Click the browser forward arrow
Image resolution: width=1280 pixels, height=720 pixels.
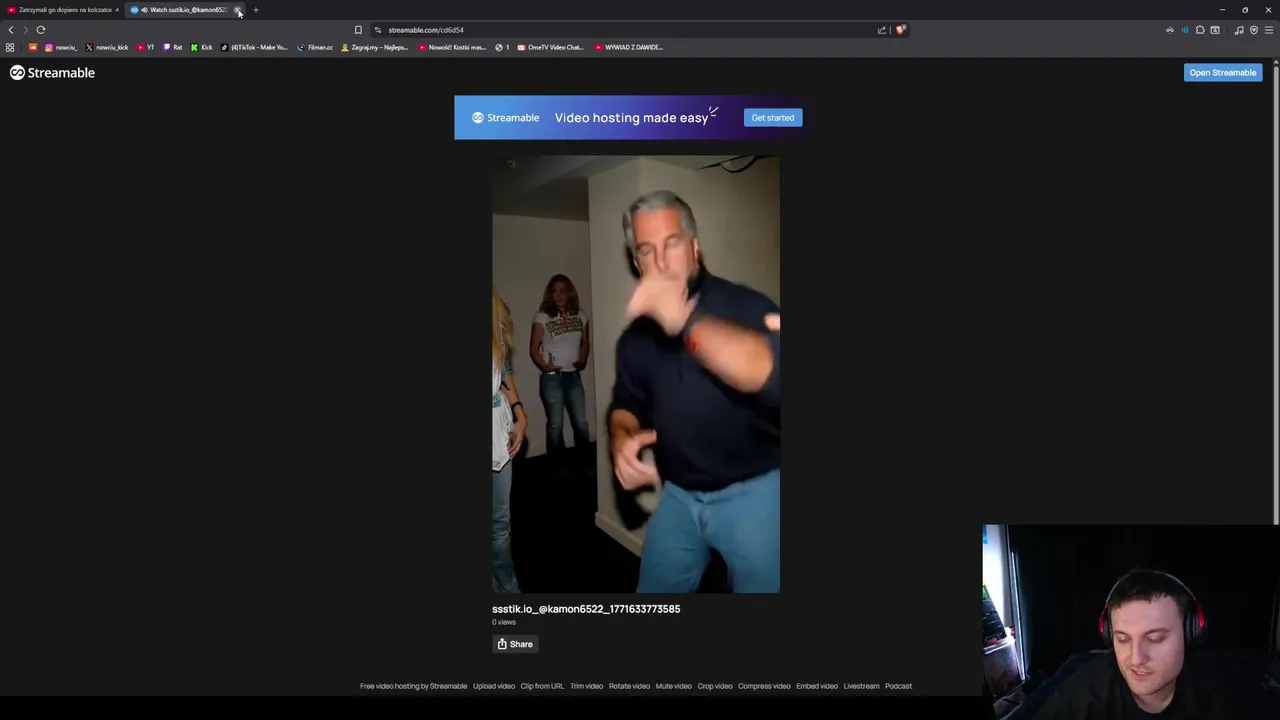pyautogui.click(x=25, y=30)
